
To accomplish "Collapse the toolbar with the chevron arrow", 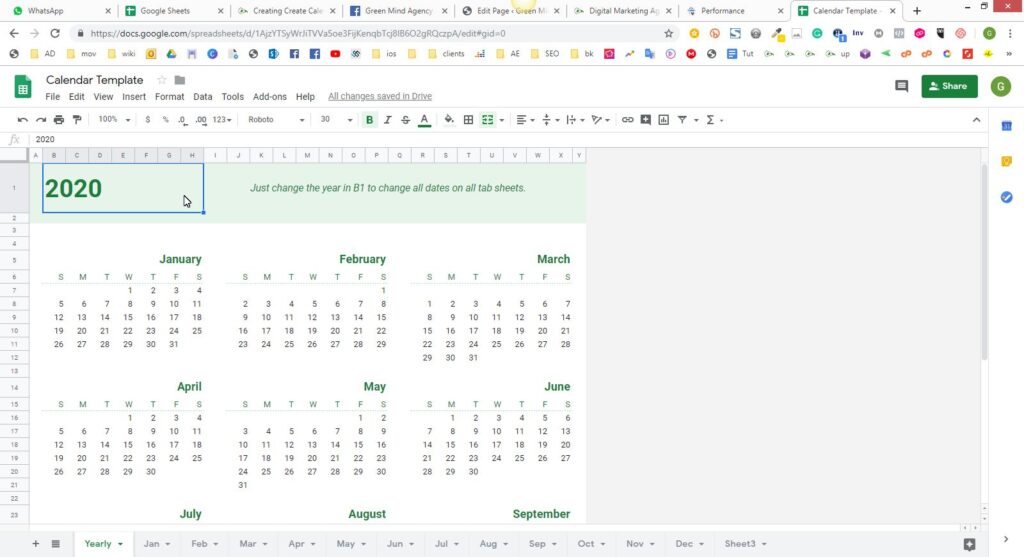I will [976, 119].
